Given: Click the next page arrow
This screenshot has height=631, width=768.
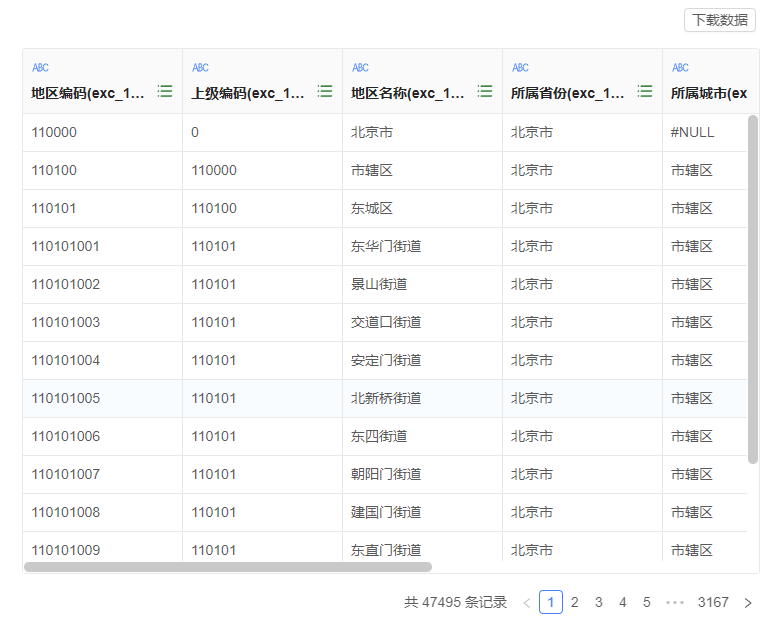Looking at the screenshot, I should pyautogui.click(x=747, y=602).
